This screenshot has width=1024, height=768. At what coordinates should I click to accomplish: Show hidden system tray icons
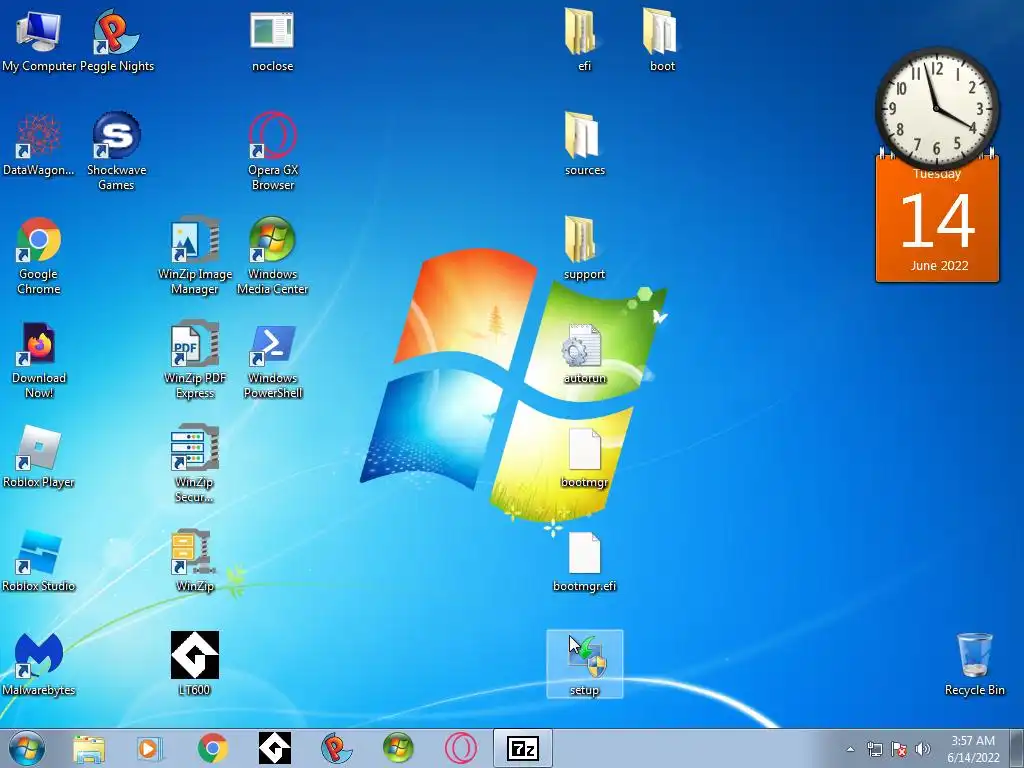(850, 749)
